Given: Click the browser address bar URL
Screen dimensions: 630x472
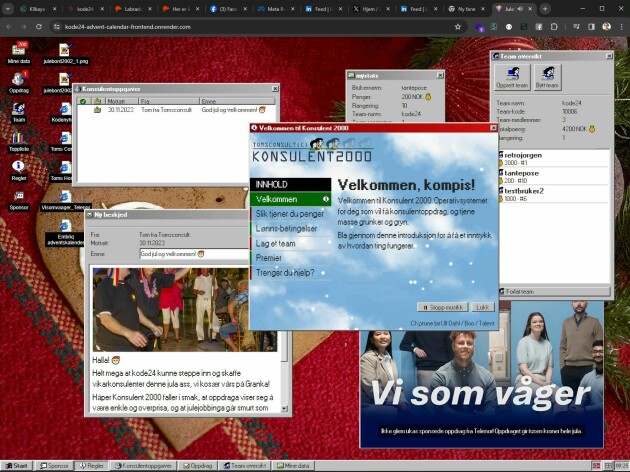Looking at the screenshot, I should [x=128, y=27].
